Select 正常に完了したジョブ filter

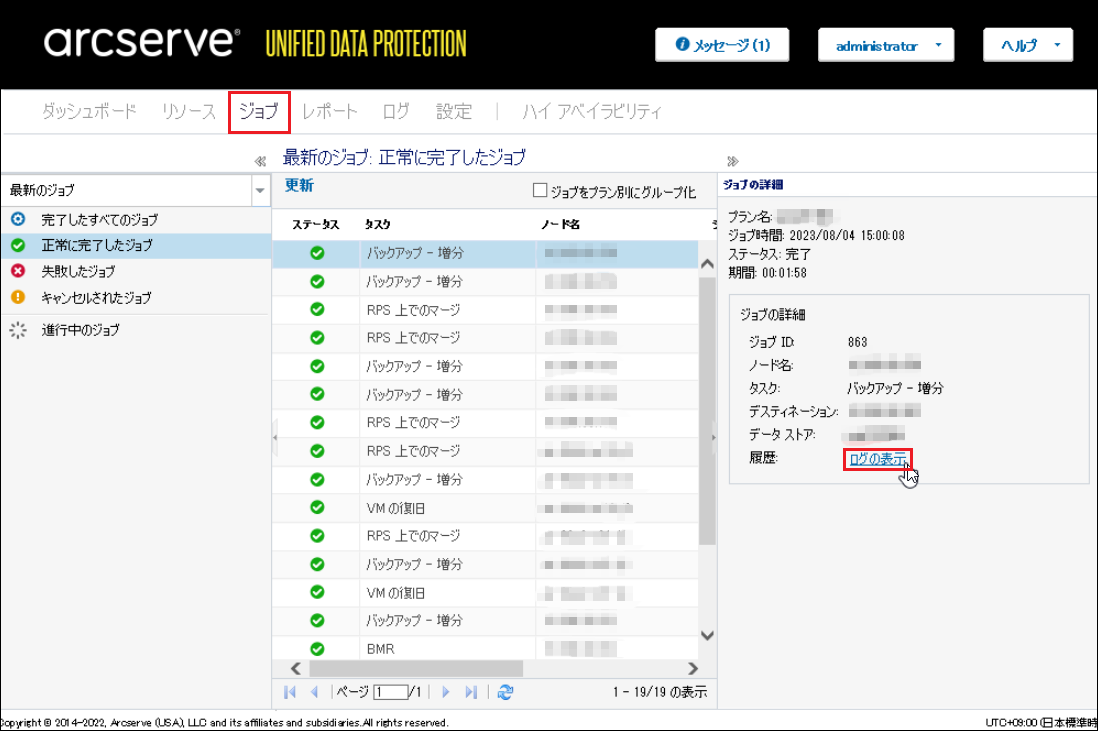point(136,245)
